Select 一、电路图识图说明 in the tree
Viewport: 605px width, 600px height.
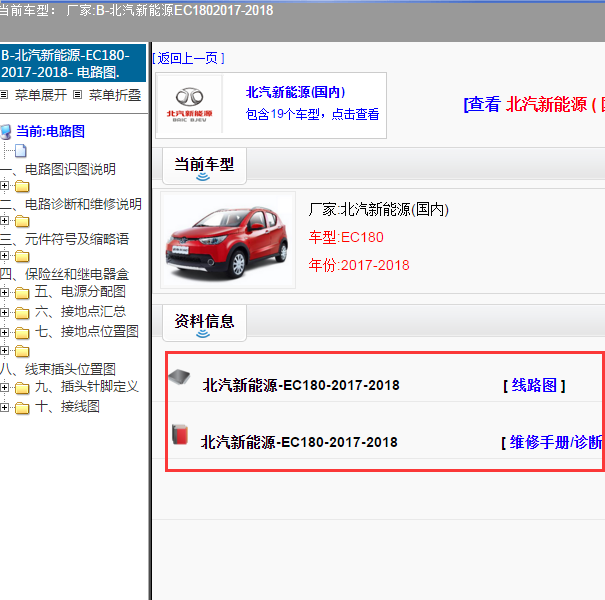[58, 169]
